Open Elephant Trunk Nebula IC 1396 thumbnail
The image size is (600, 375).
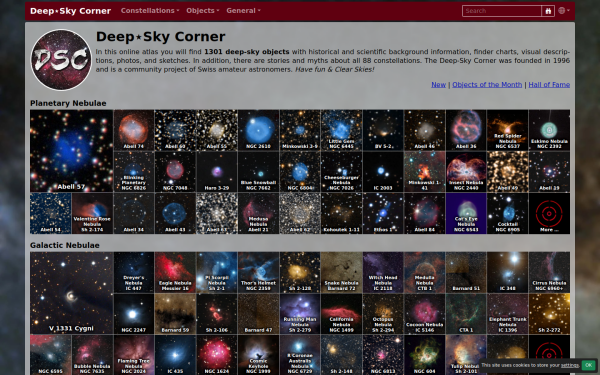click(x=507, y=314)
